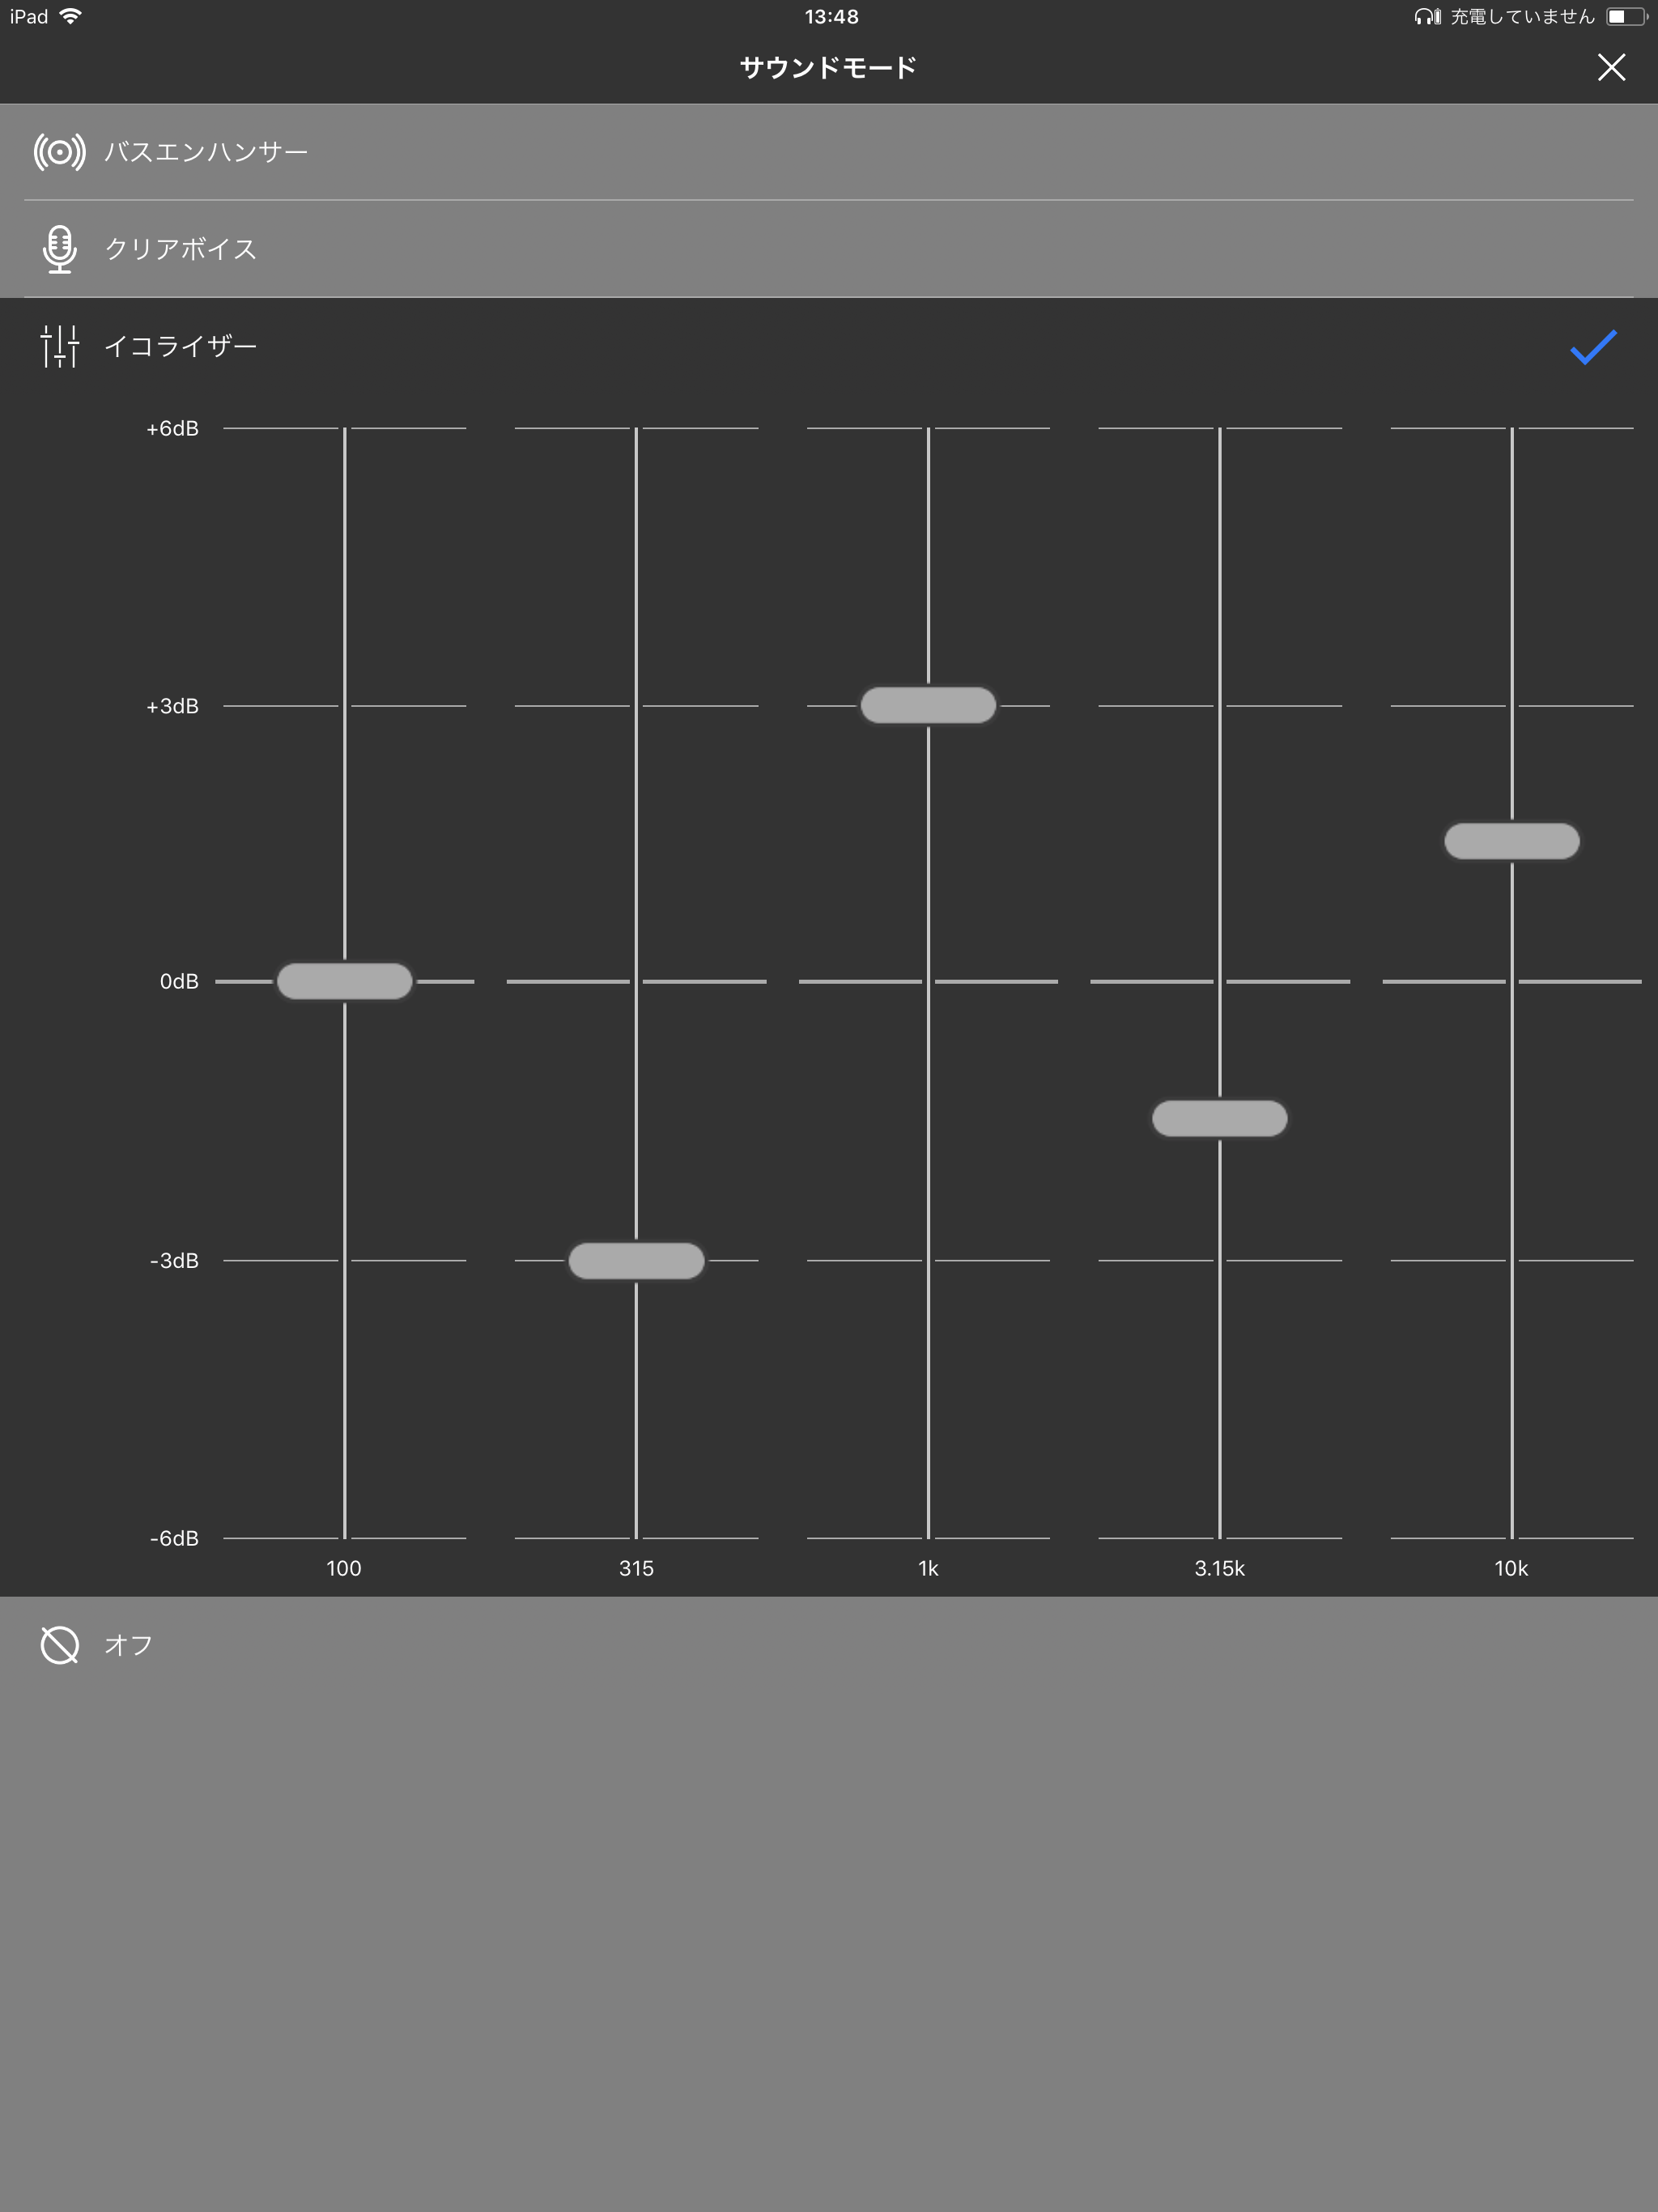1658x2212 pixels.
Task: Click the equalizer sliders icon
Action: (x=59, y=346)
